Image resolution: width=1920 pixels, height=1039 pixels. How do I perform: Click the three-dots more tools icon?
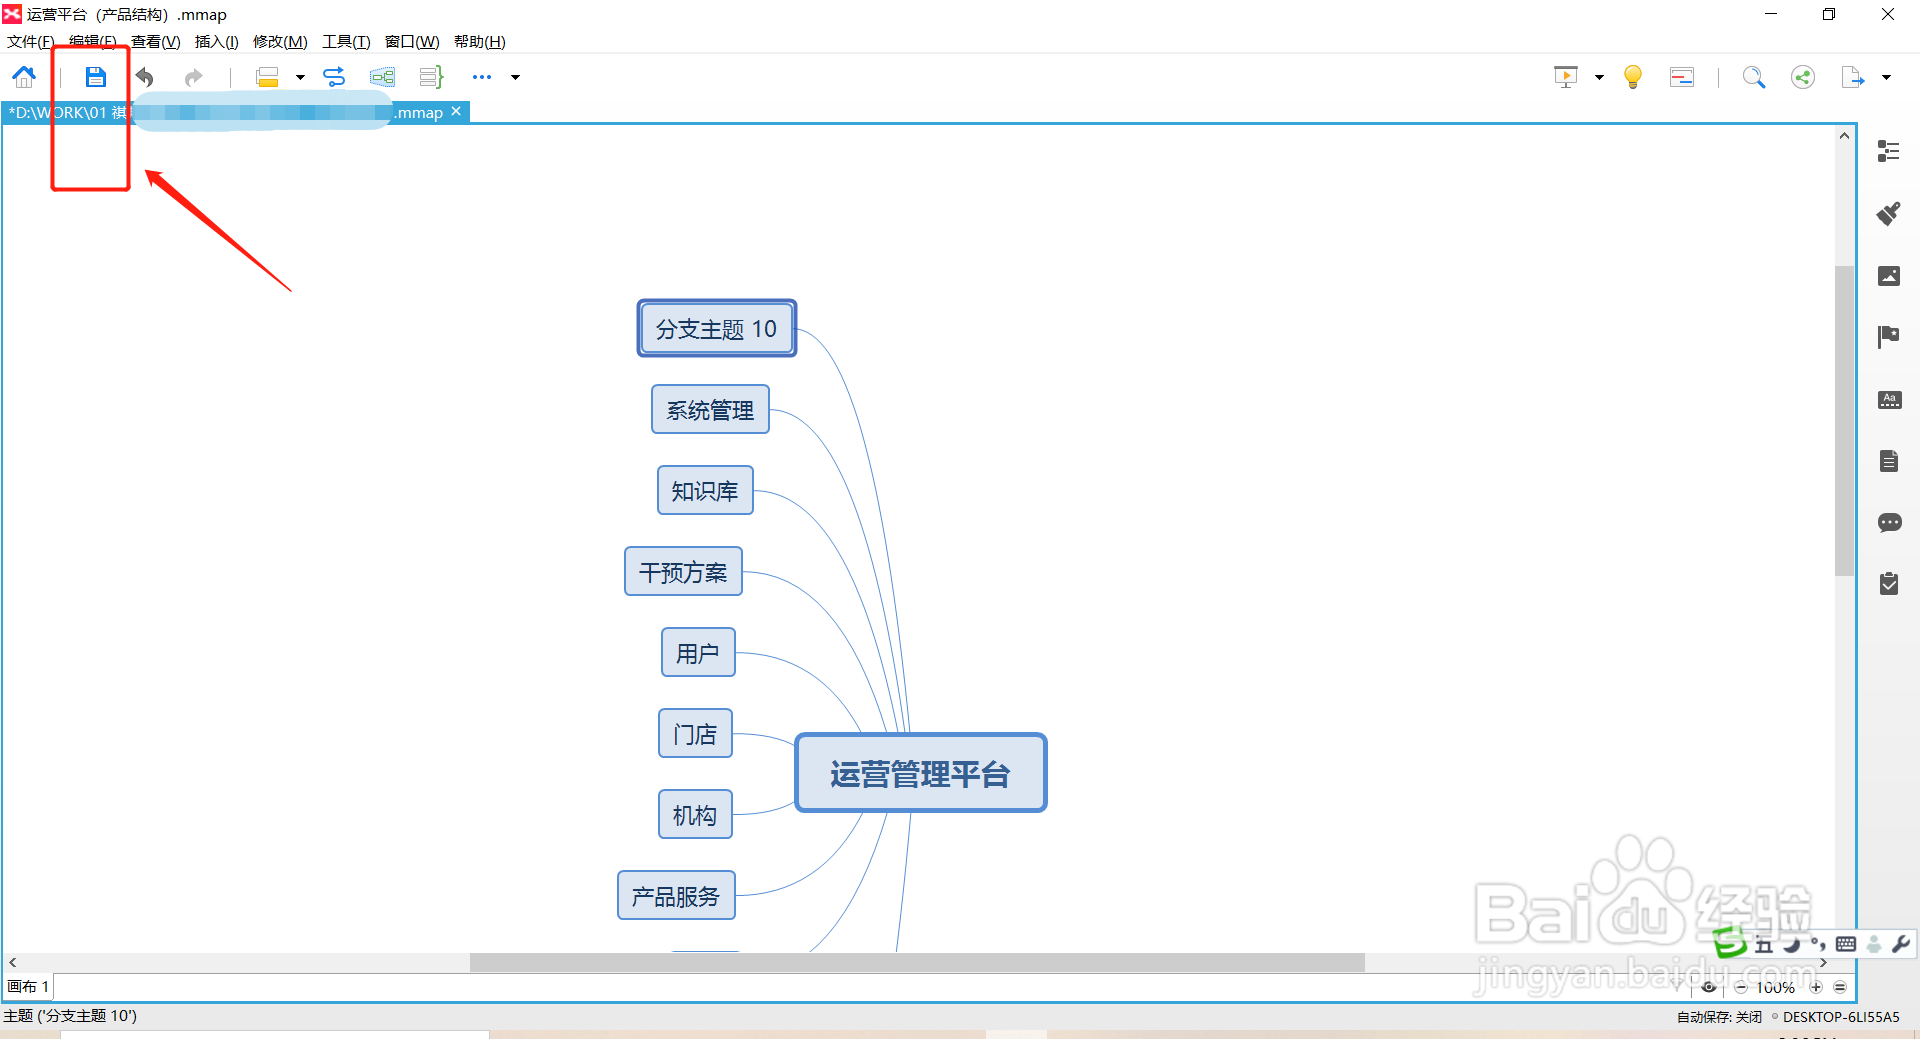click(x=482, y=77)
